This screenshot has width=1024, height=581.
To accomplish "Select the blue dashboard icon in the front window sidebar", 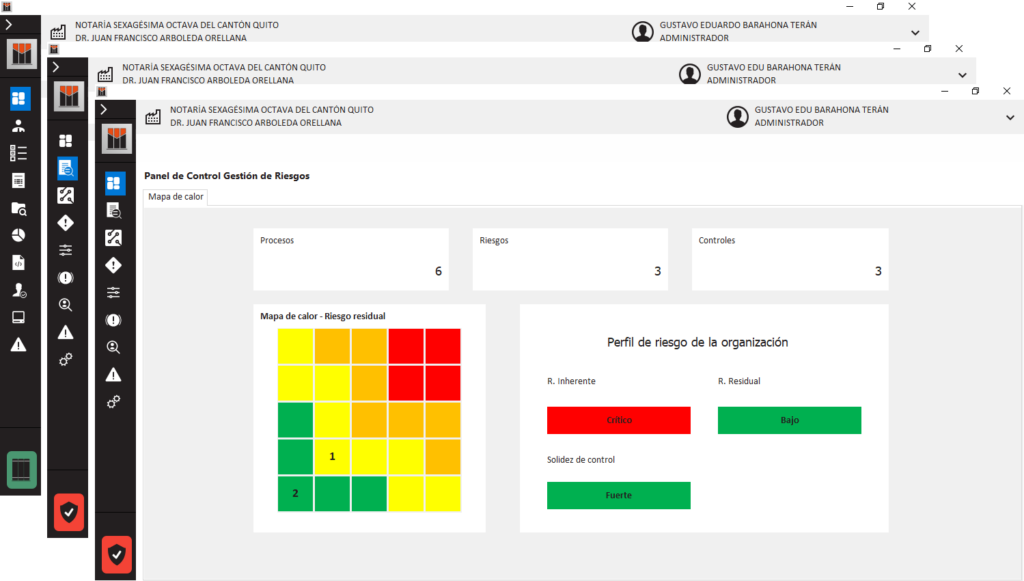I will pos(114,183).
